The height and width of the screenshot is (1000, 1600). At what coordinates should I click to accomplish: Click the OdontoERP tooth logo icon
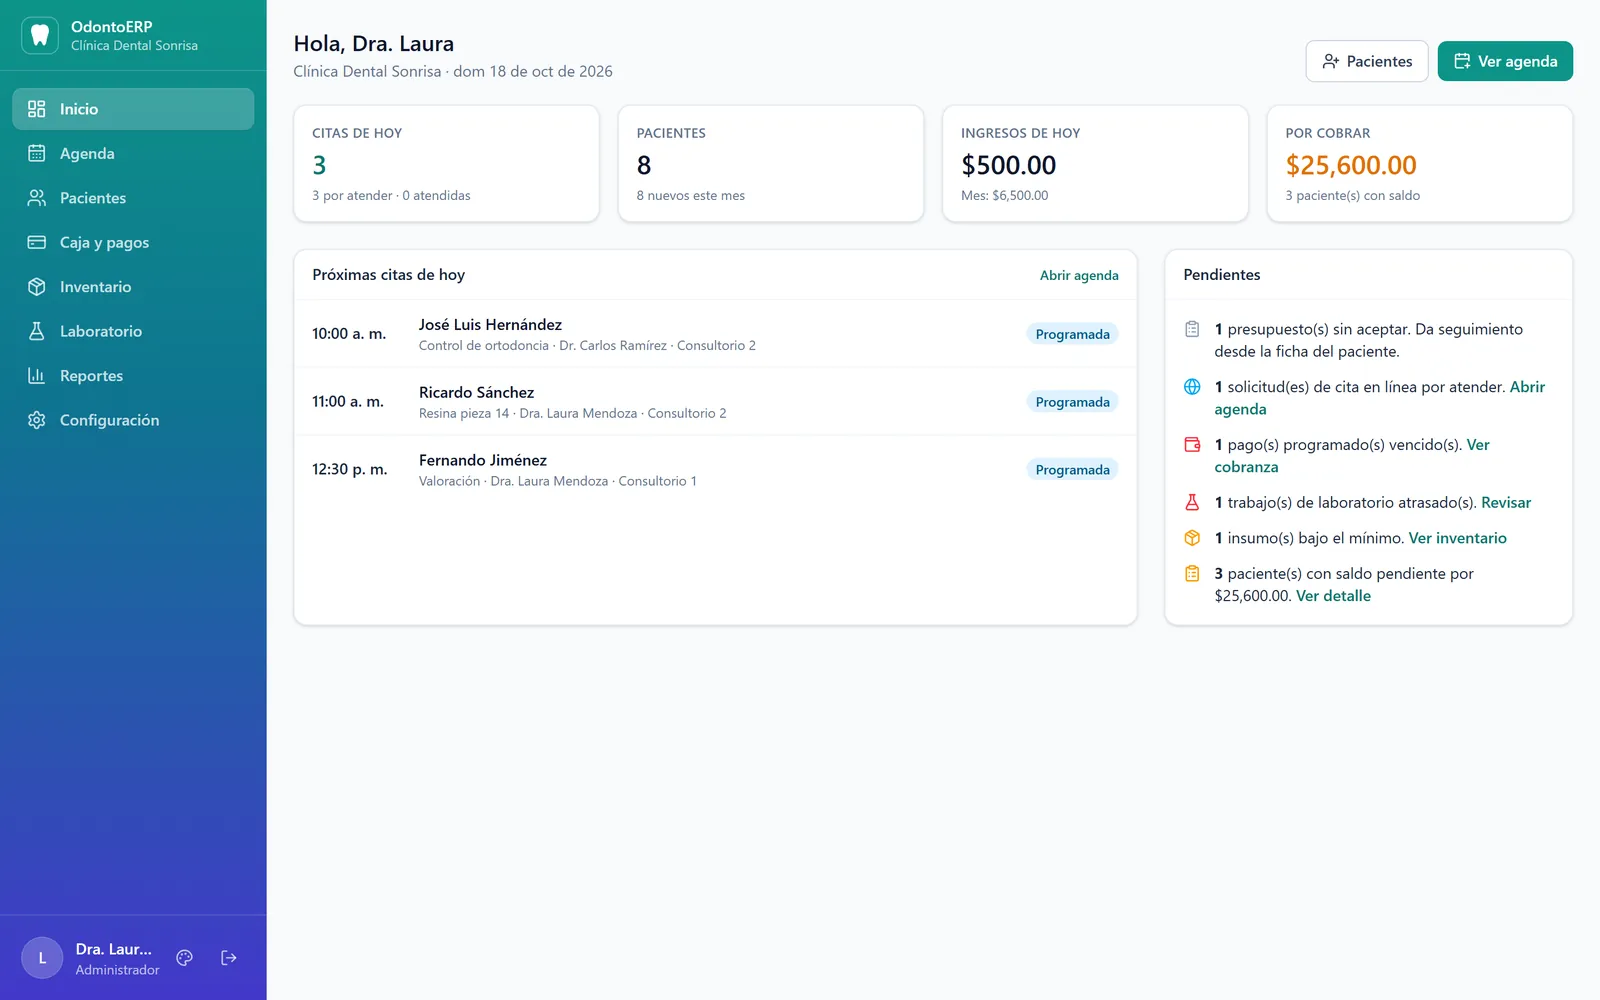pos(40,35)
